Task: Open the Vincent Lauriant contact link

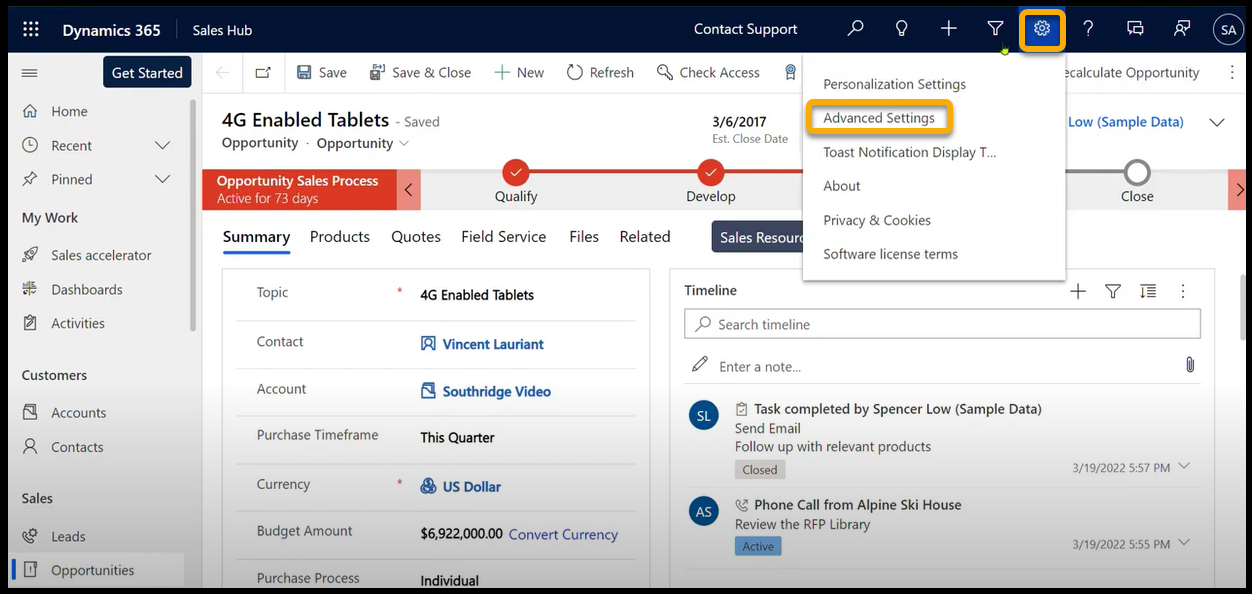Action: 493,344
